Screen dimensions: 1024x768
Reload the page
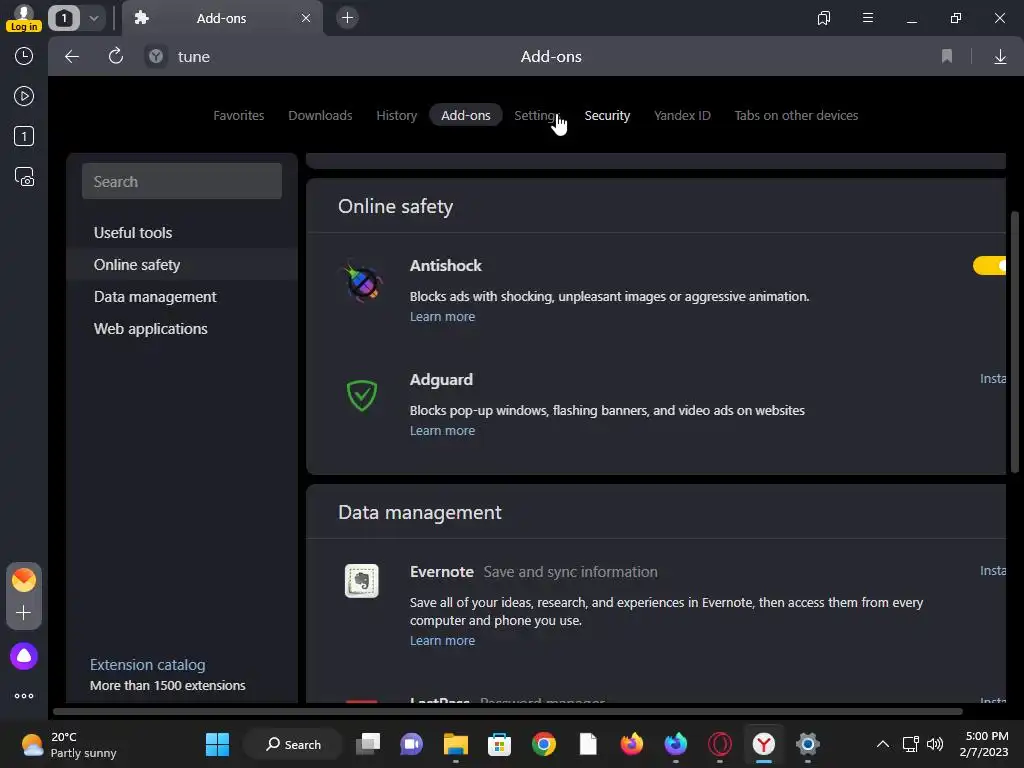coord(116,56)
